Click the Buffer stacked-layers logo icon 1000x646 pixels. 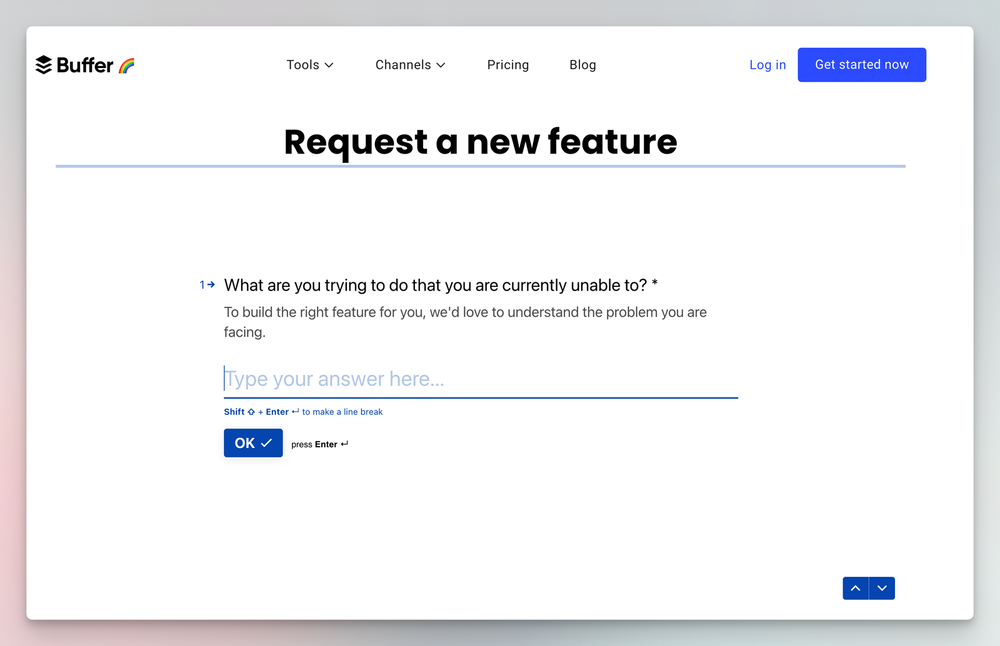coord(44,64)
